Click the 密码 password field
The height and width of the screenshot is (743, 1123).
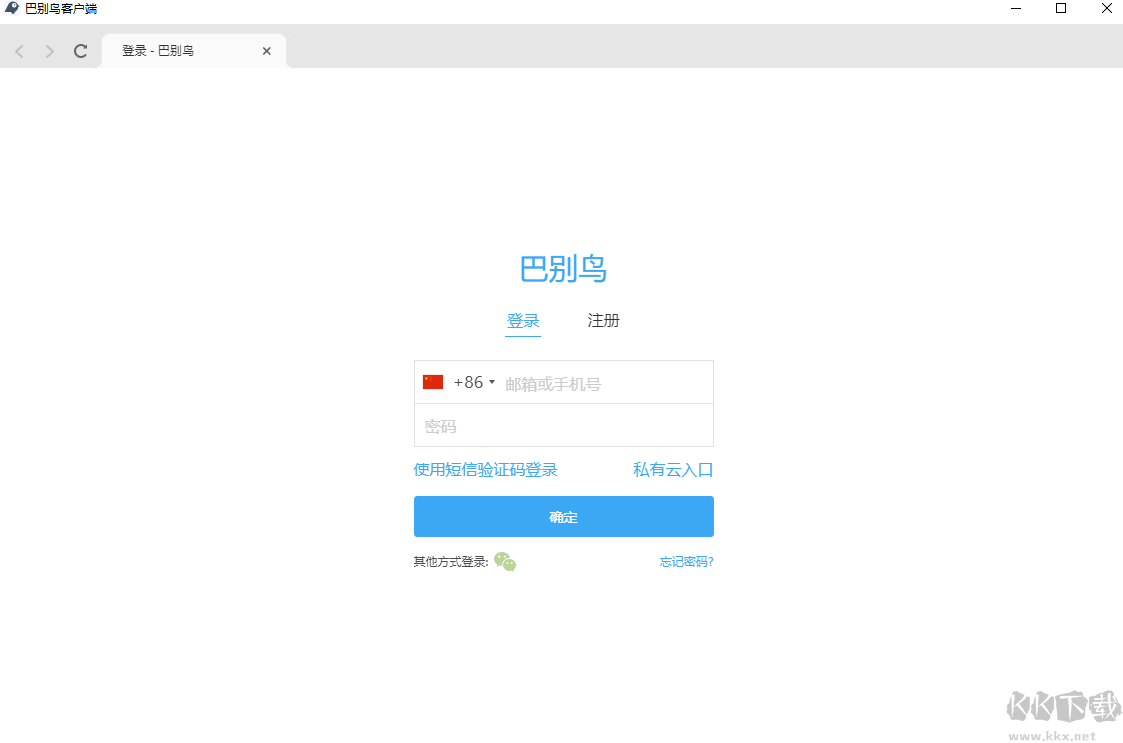563,425
